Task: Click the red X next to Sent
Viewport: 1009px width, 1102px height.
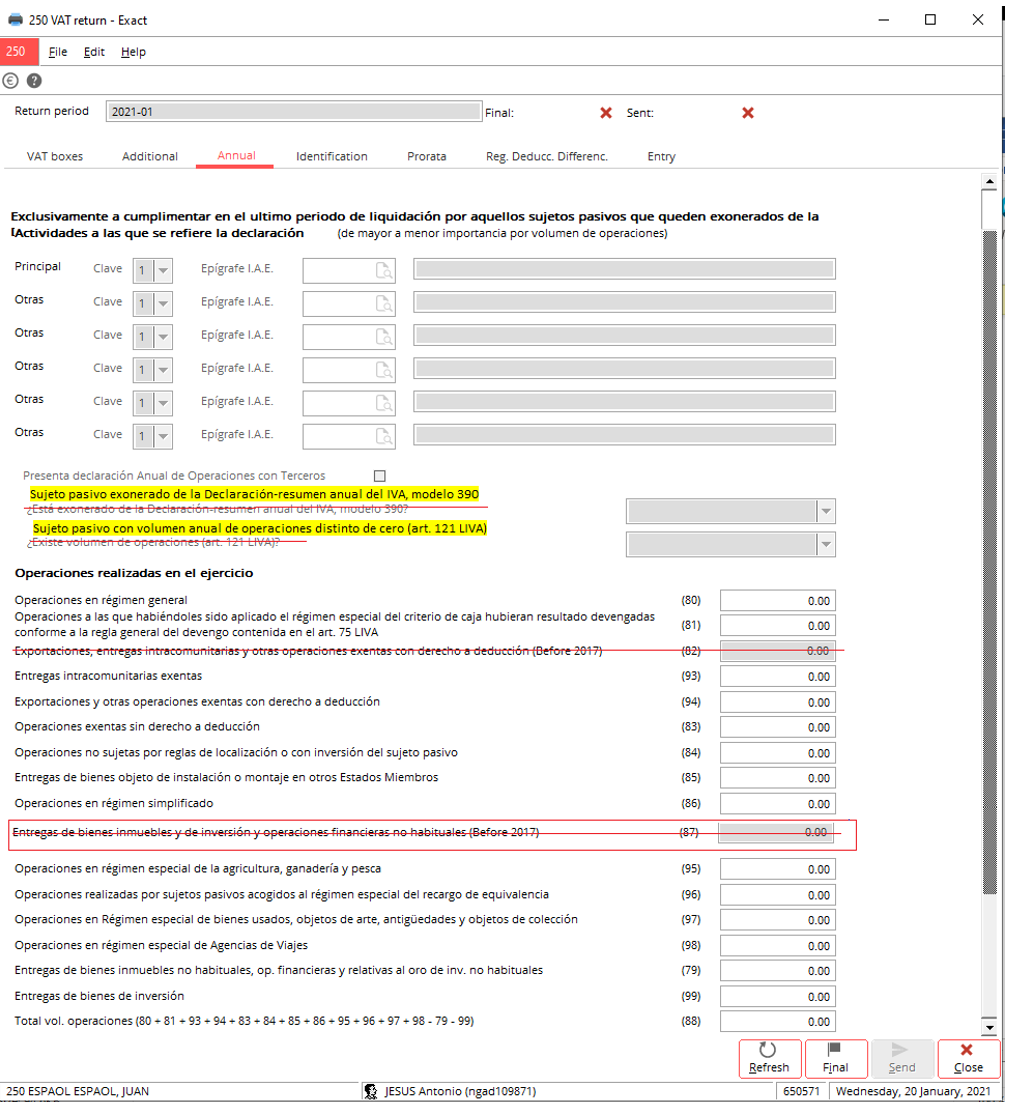Action: tap(748, 112)
